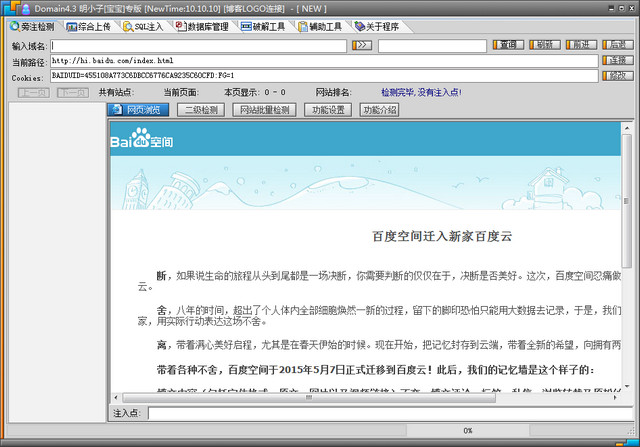
Task: Click the 本页显示 0 - 0 text
Action: (x=255, y=93)
